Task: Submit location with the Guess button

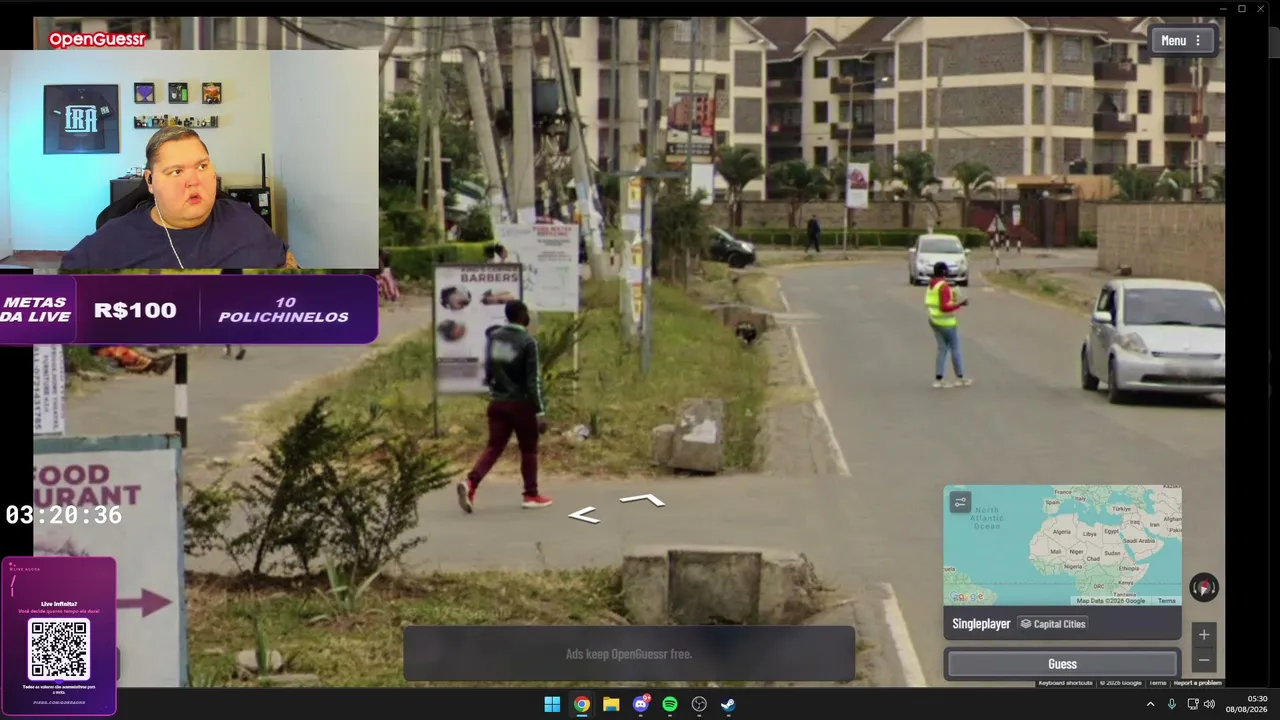Action: (x=1062, y=664)
